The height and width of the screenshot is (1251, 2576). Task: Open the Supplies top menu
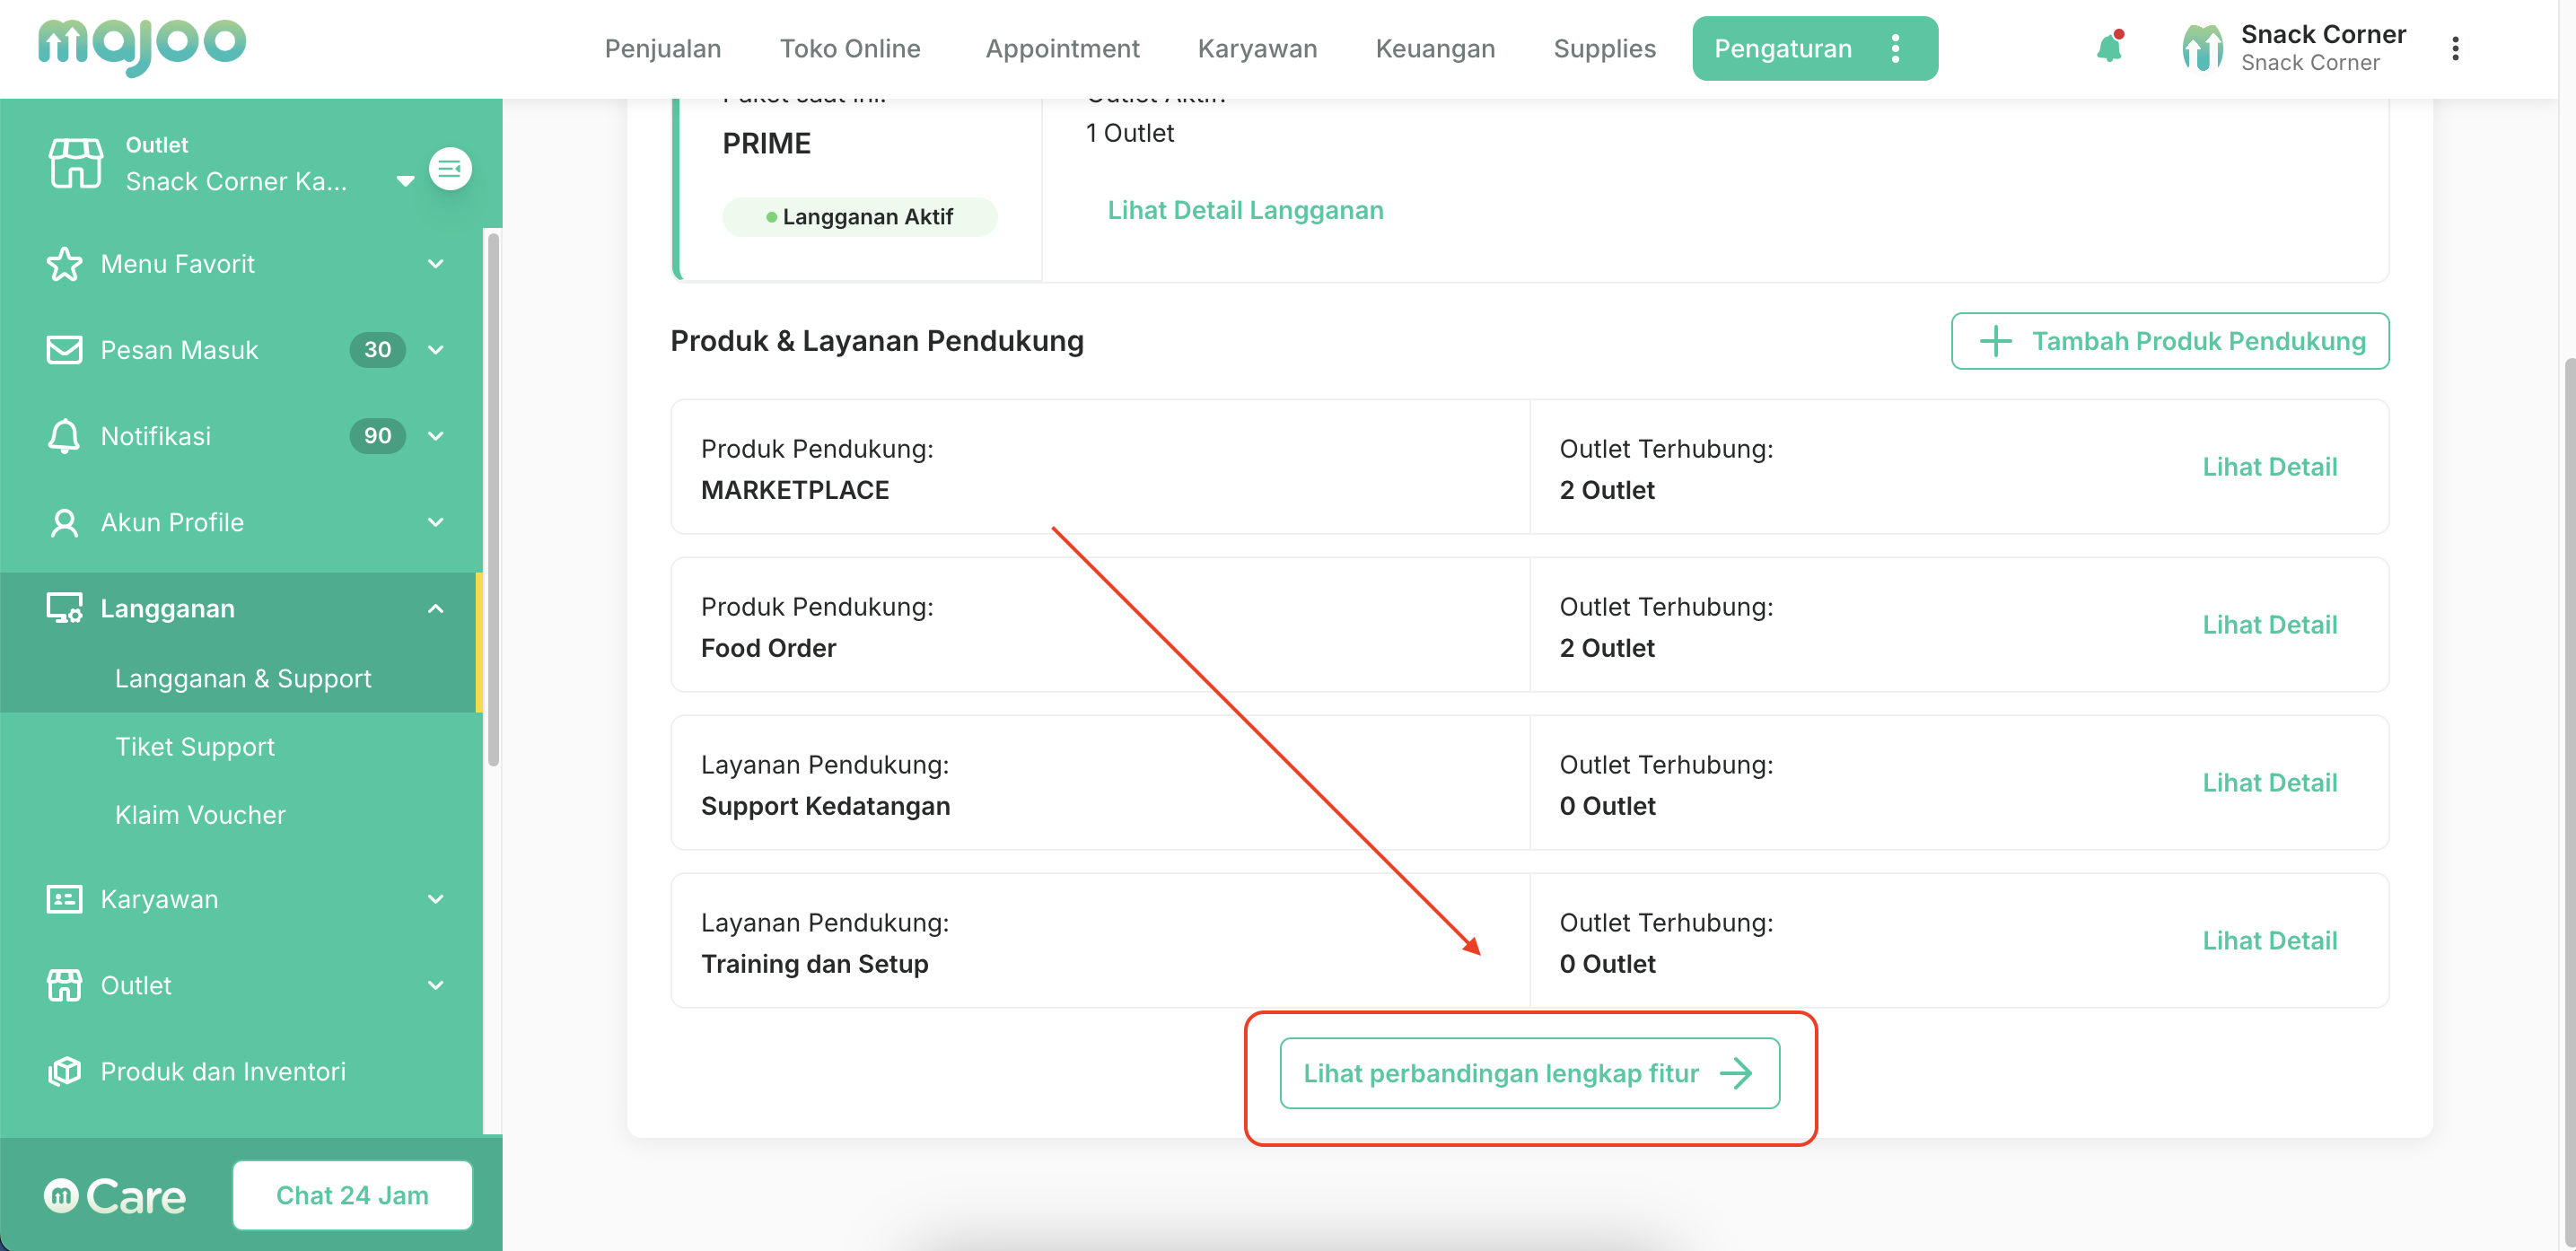tap(1605, 48)
